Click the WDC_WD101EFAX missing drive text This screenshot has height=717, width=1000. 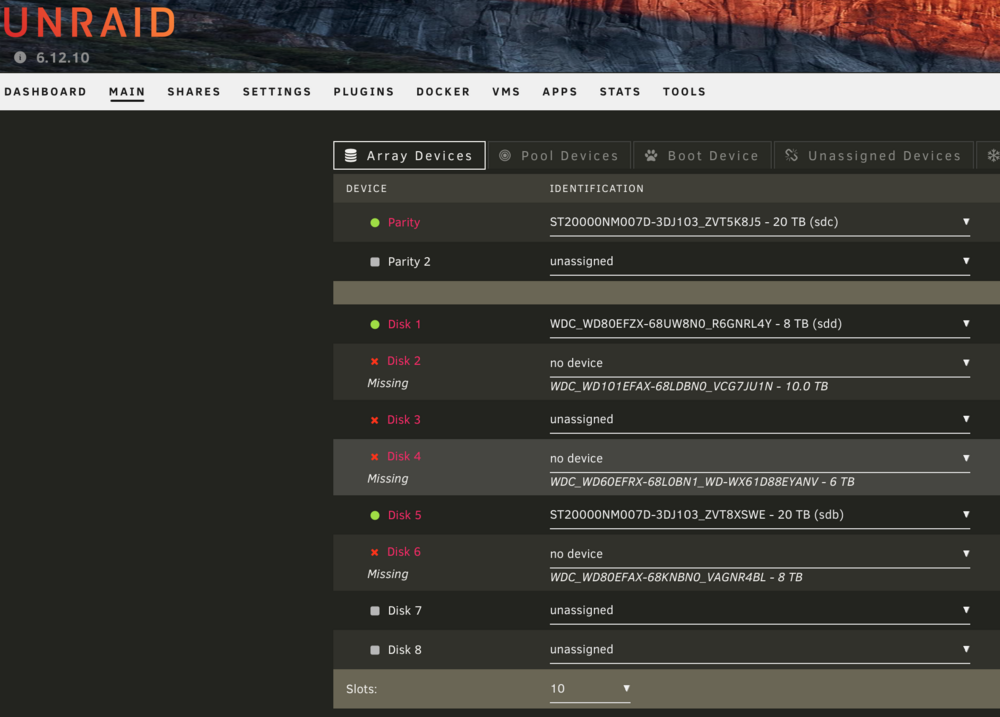tap(689, 387)
